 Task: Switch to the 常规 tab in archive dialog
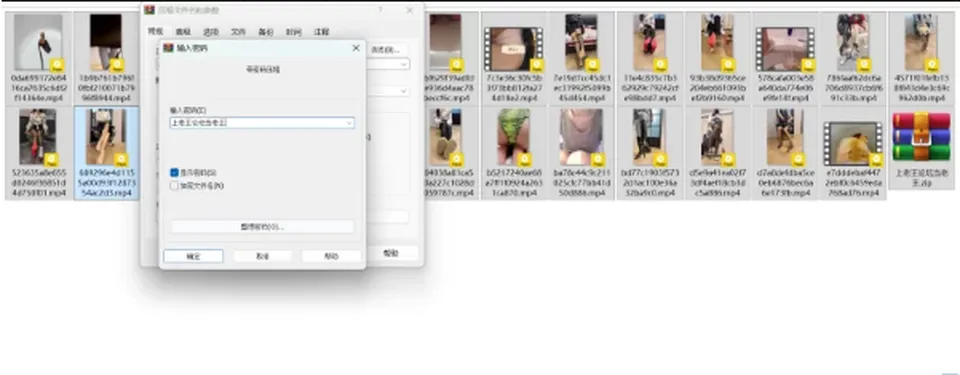click(156, 32)
